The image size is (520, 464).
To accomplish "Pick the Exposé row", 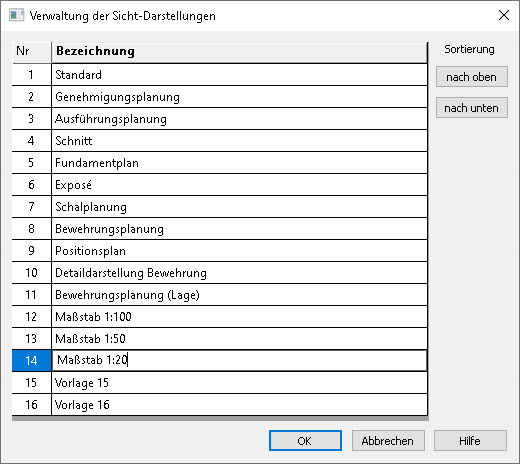I will (239, 185).
